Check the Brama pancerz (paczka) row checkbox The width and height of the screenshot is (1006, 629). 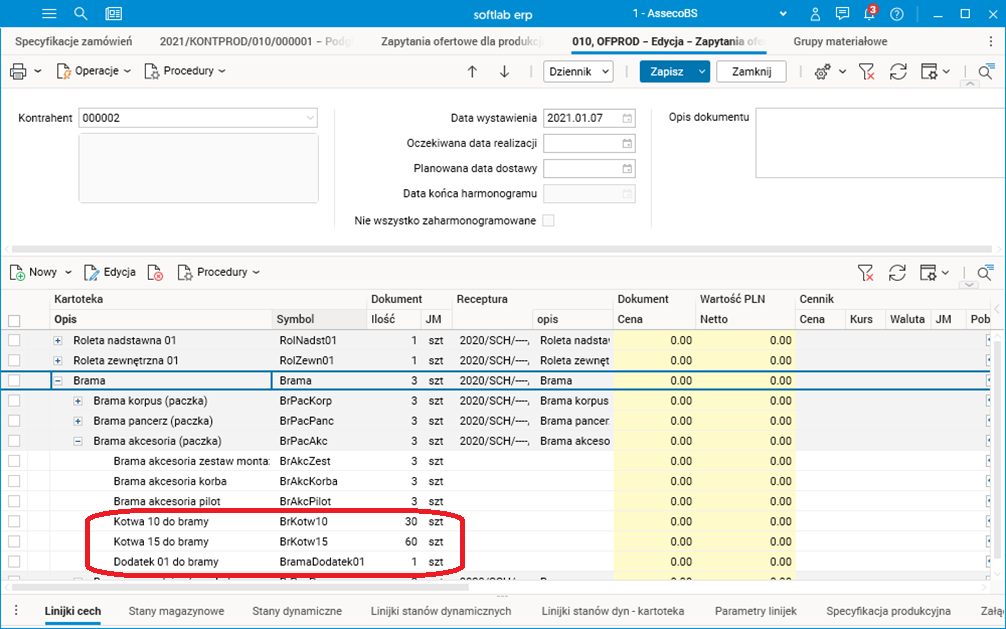click(14, 420)
